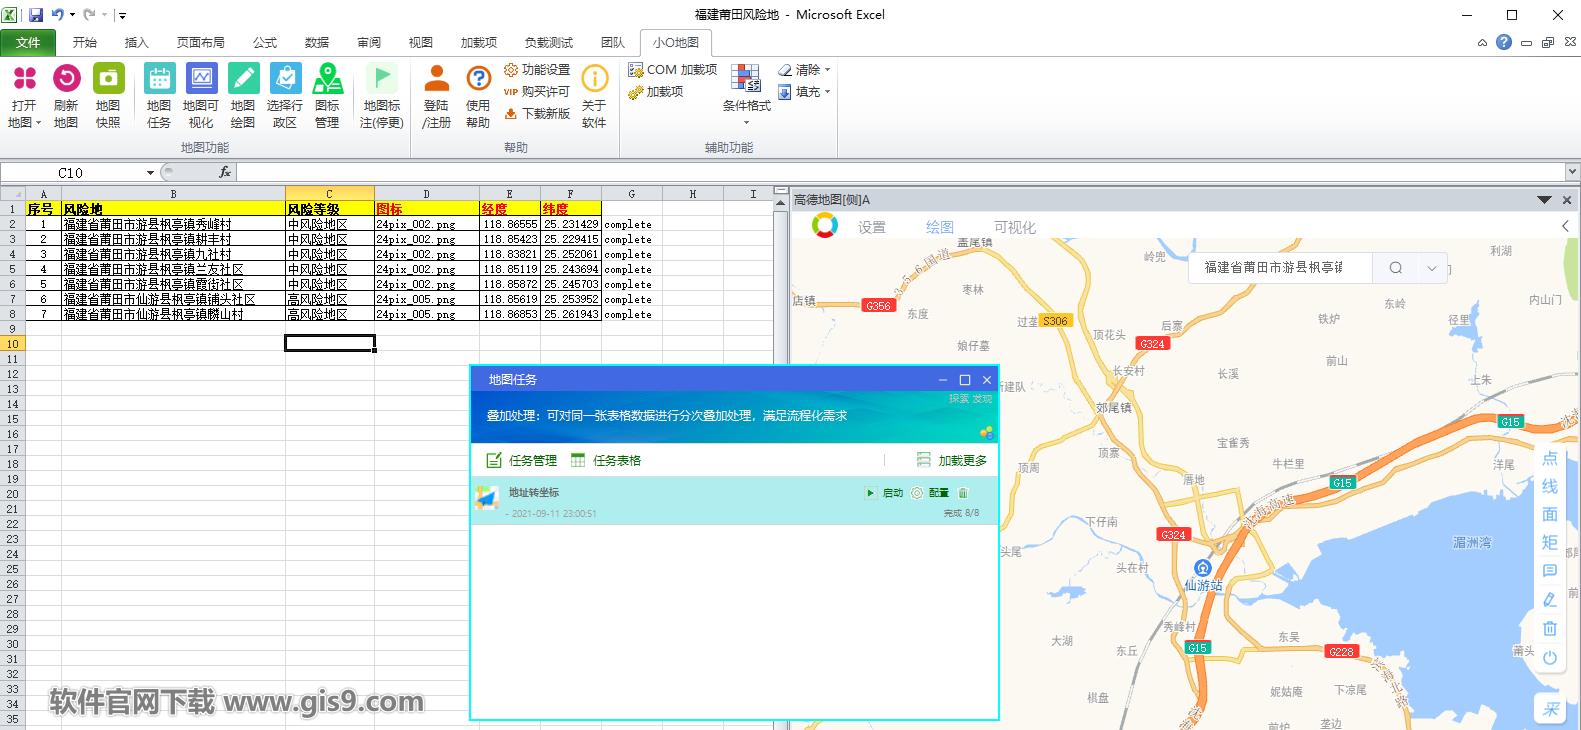The width and height of the screenshot is (1581, 730).
Task: Click the map search magnifier icon
Action: (1396, 268)
